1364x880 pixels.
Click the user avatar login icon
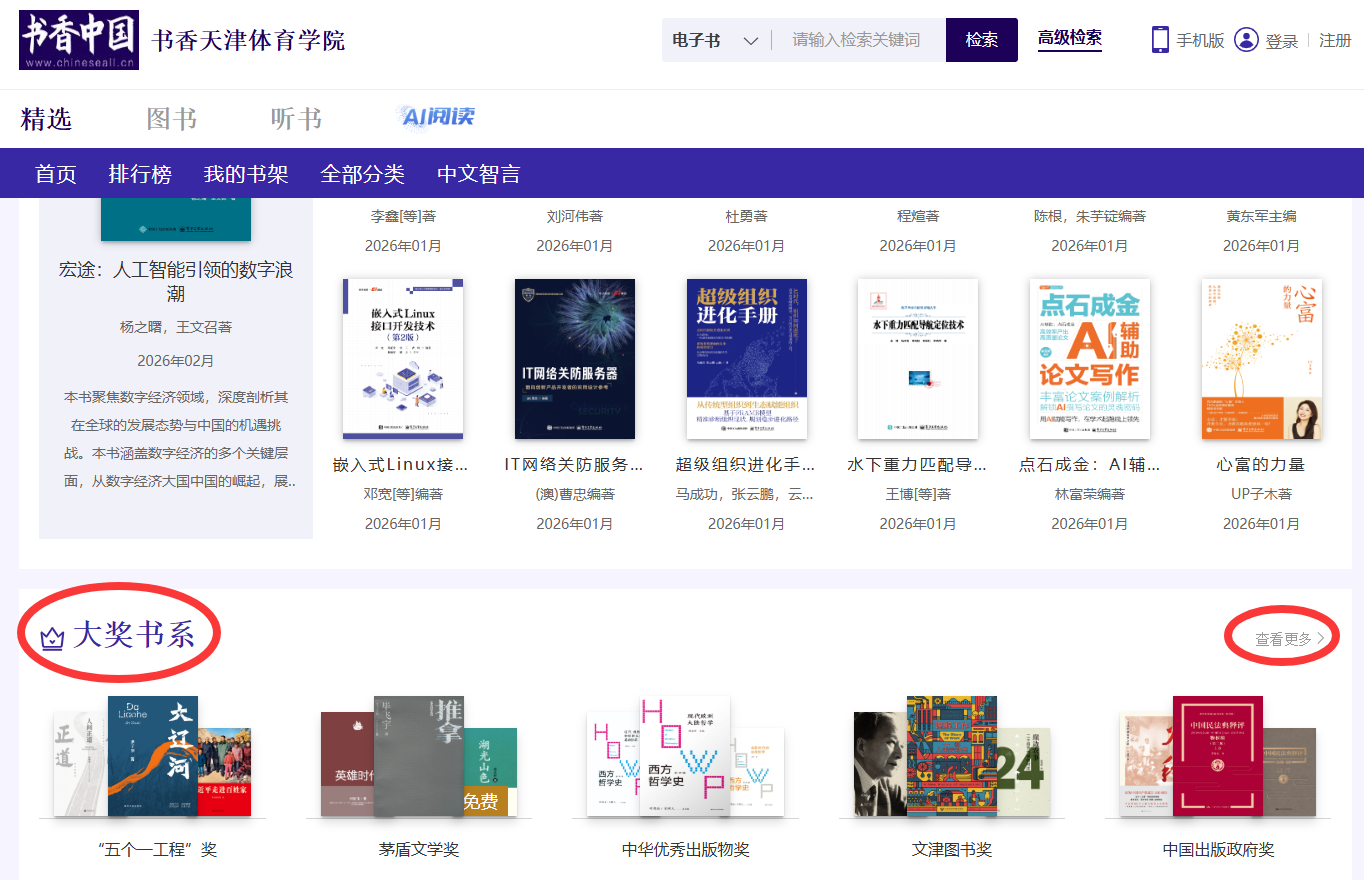tap(1245, 40)
